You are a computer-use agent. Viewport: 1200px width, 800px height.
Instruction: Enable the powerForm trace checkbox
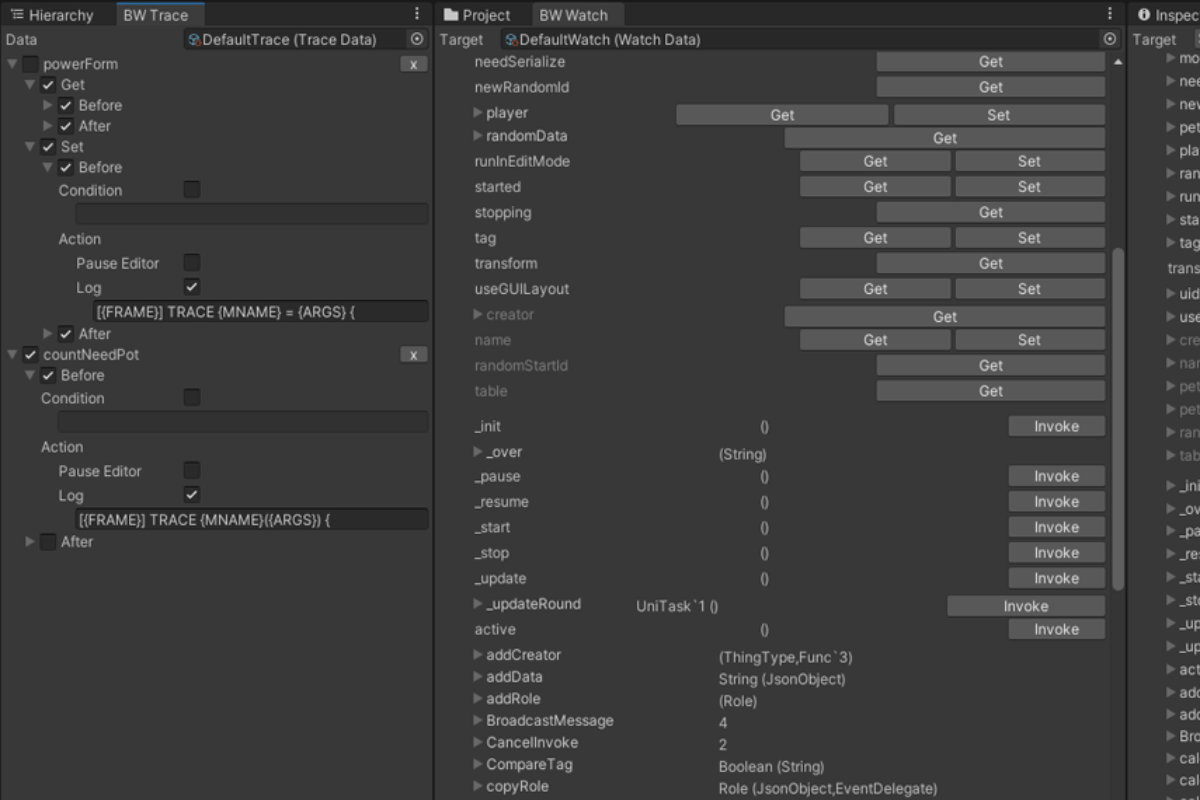(31, 64)
